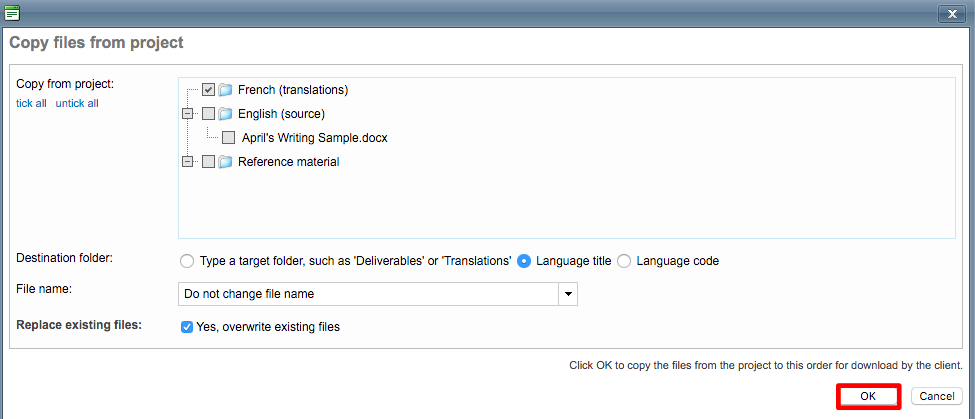975x419 pixels.
Task: Untick the French (translations) checkbox
Action: click(208, 90)
